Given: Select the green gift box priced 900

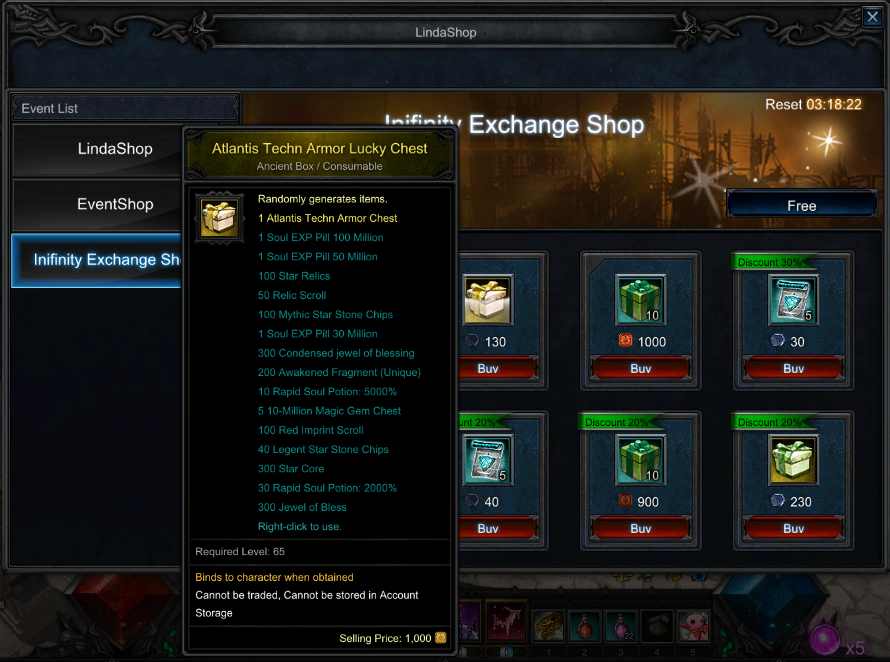Looking at the screenshot, I should pos(640,460).
